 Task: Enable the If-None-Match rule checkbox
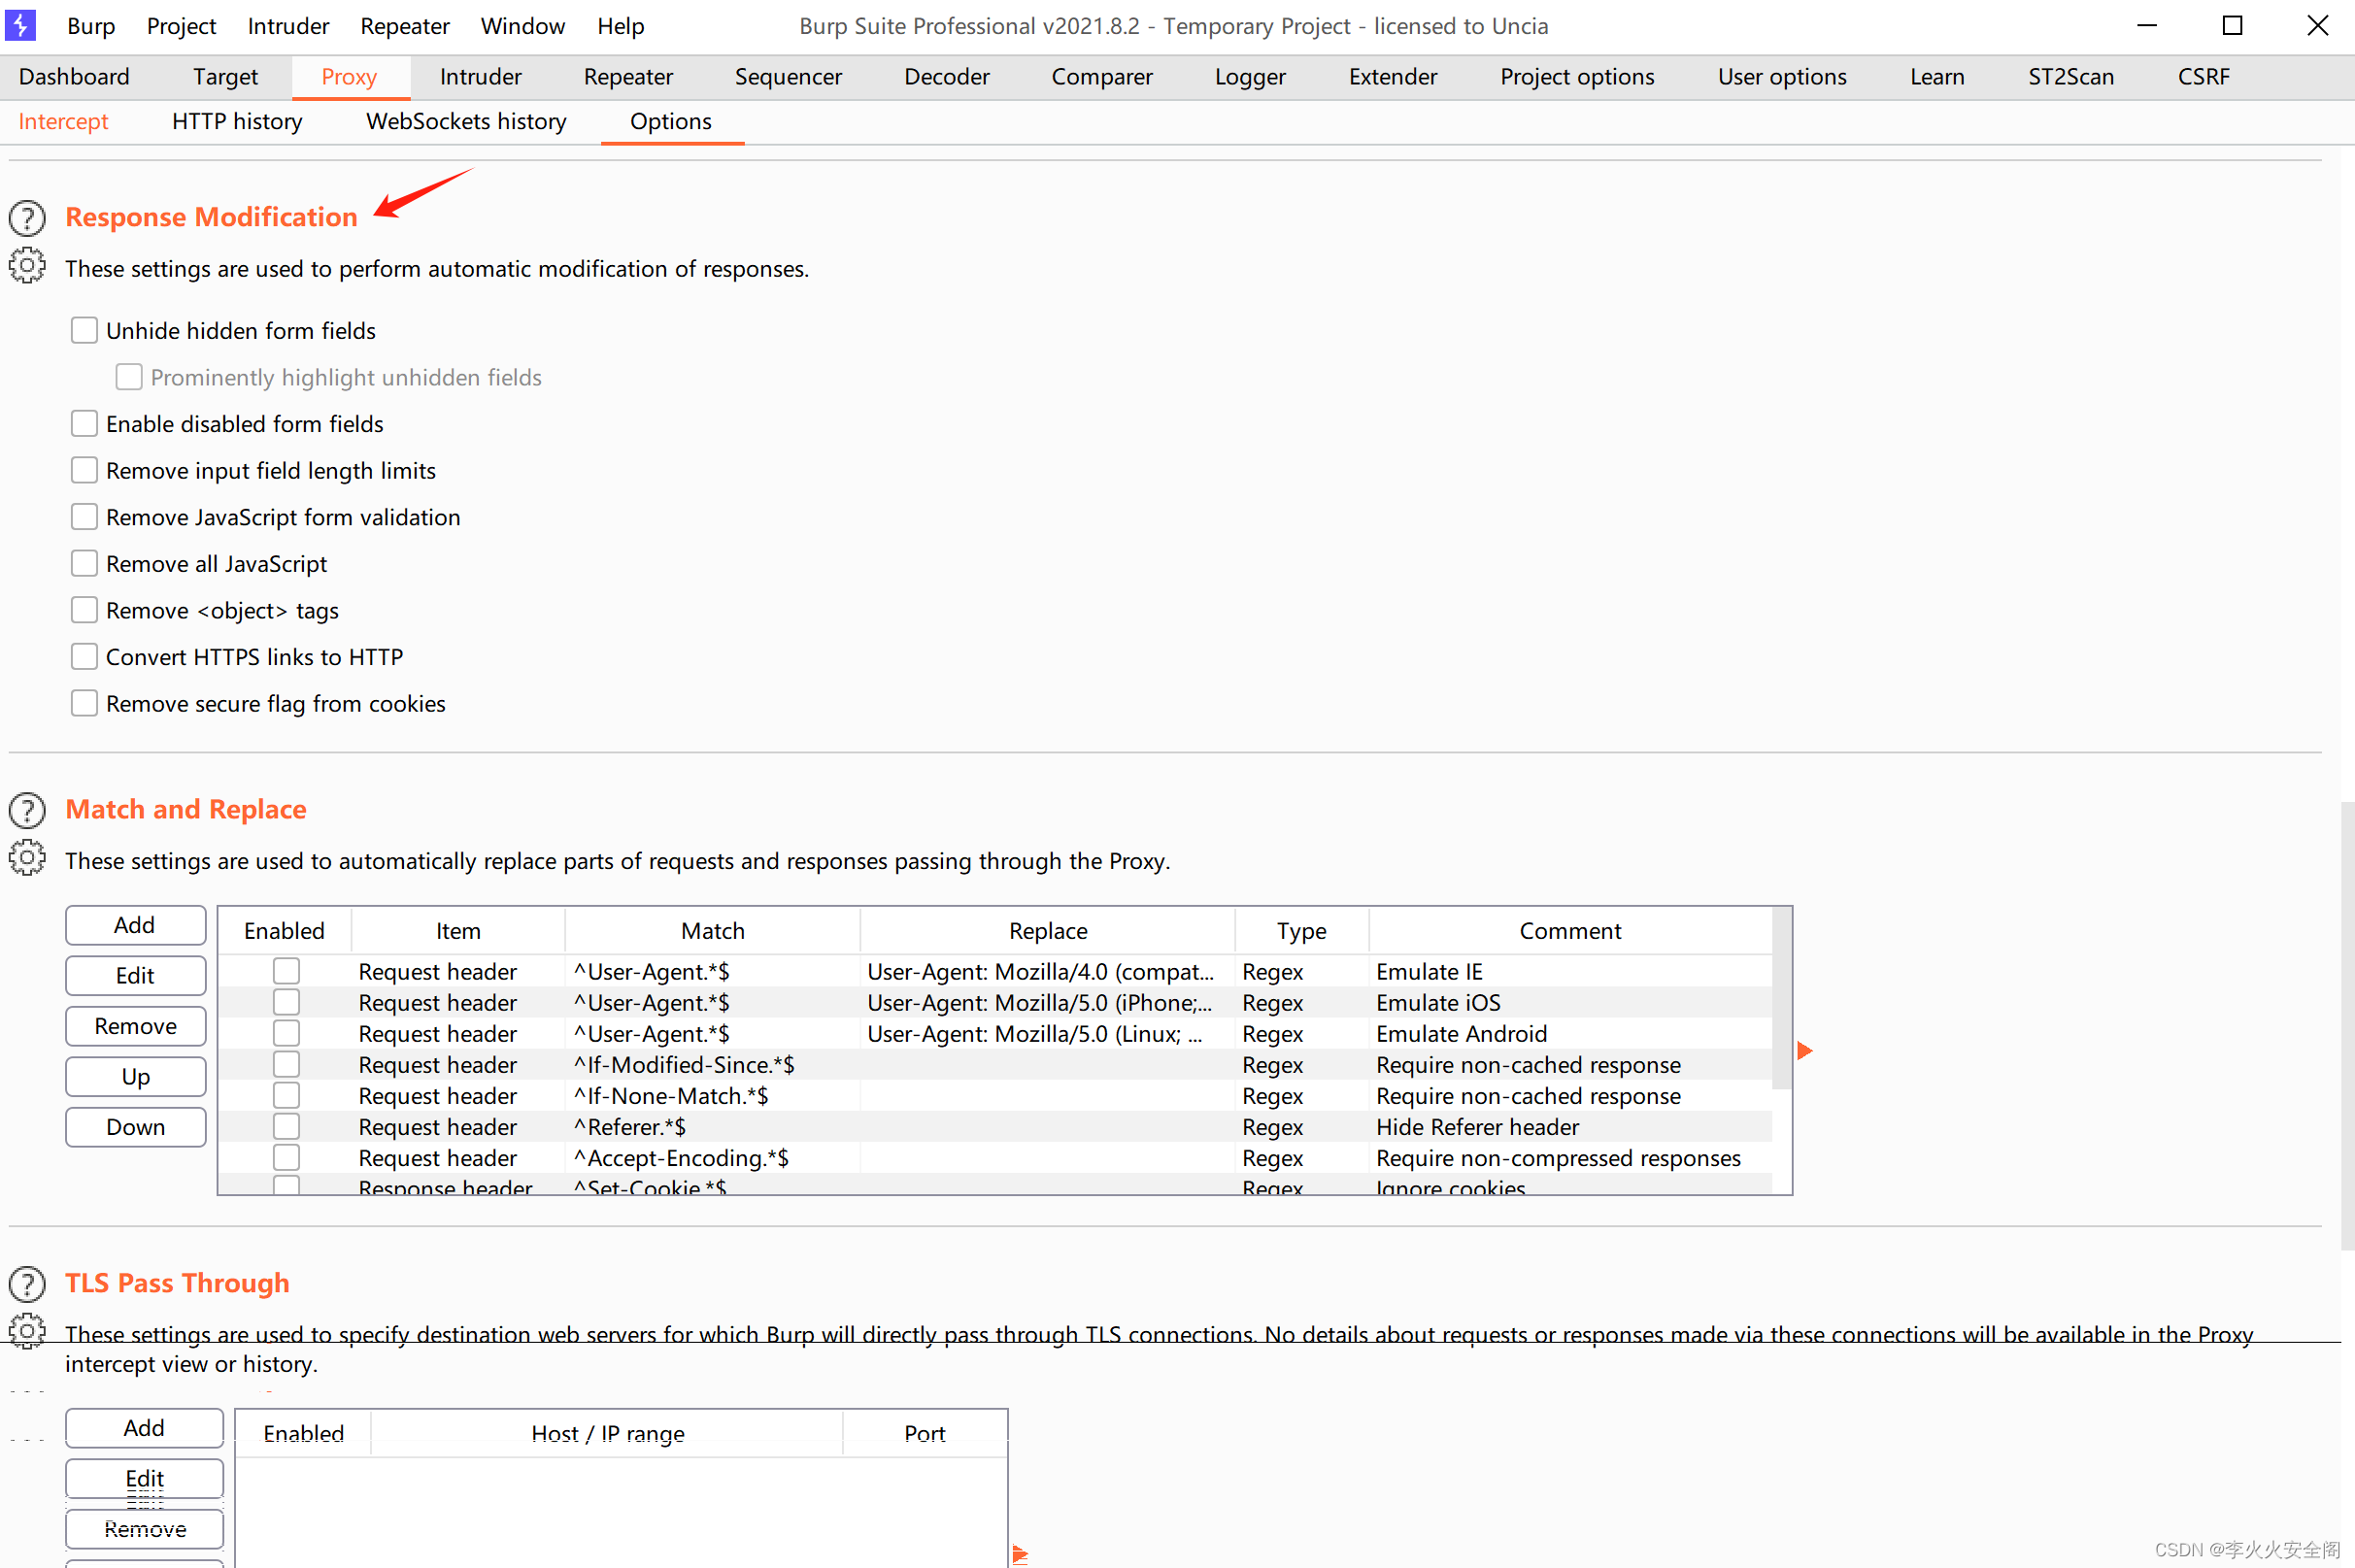pyautogui.click(x=287, y=1095)
